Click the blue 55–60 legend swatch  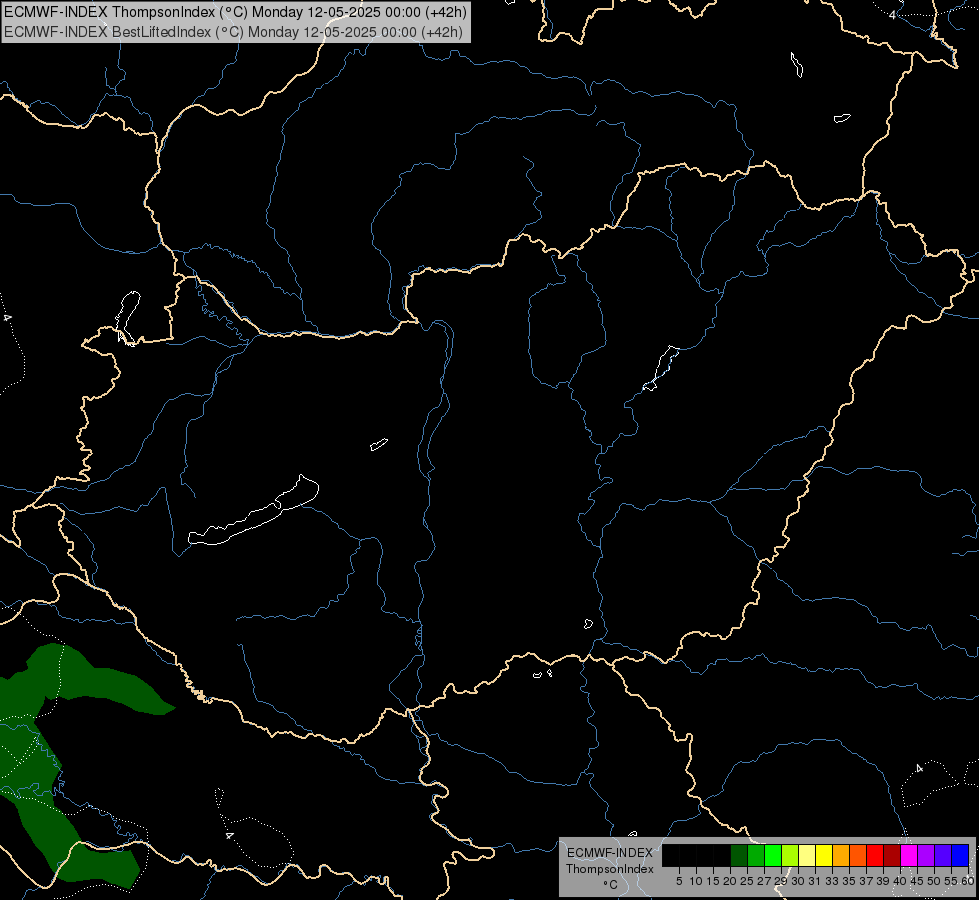[x=960, y=855]
